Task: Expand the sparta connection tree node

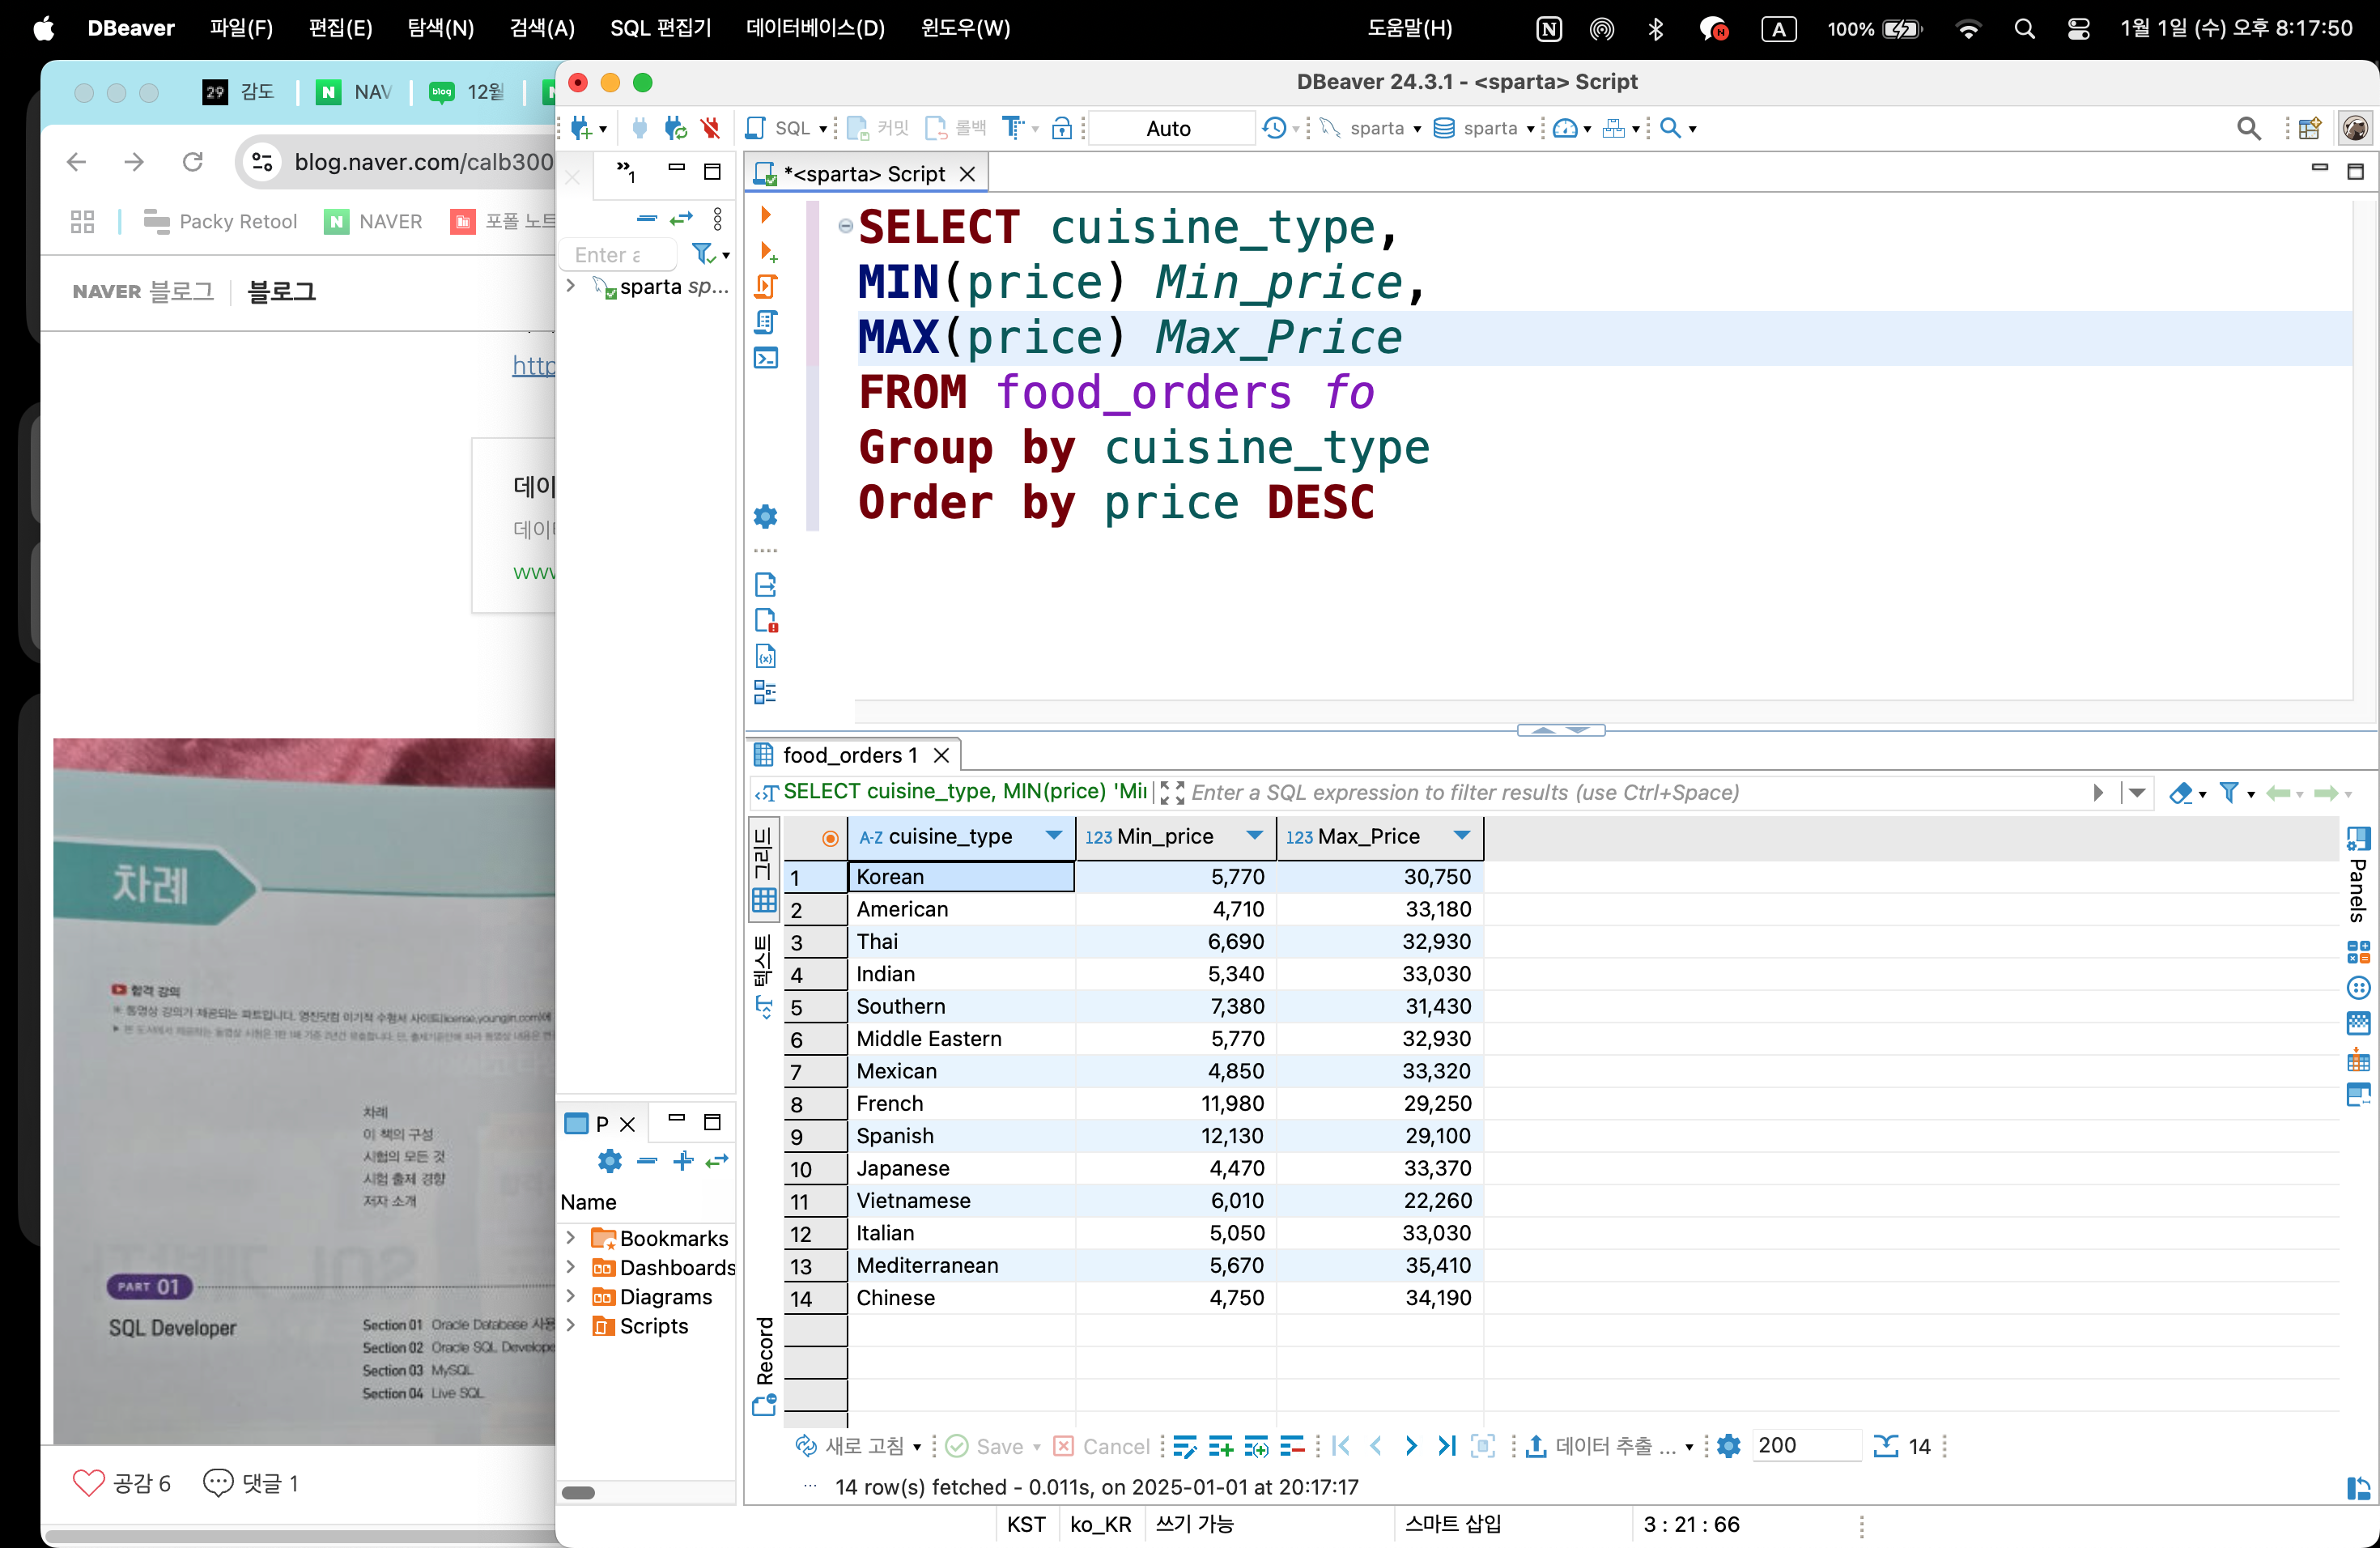Action: pos(571,286)
